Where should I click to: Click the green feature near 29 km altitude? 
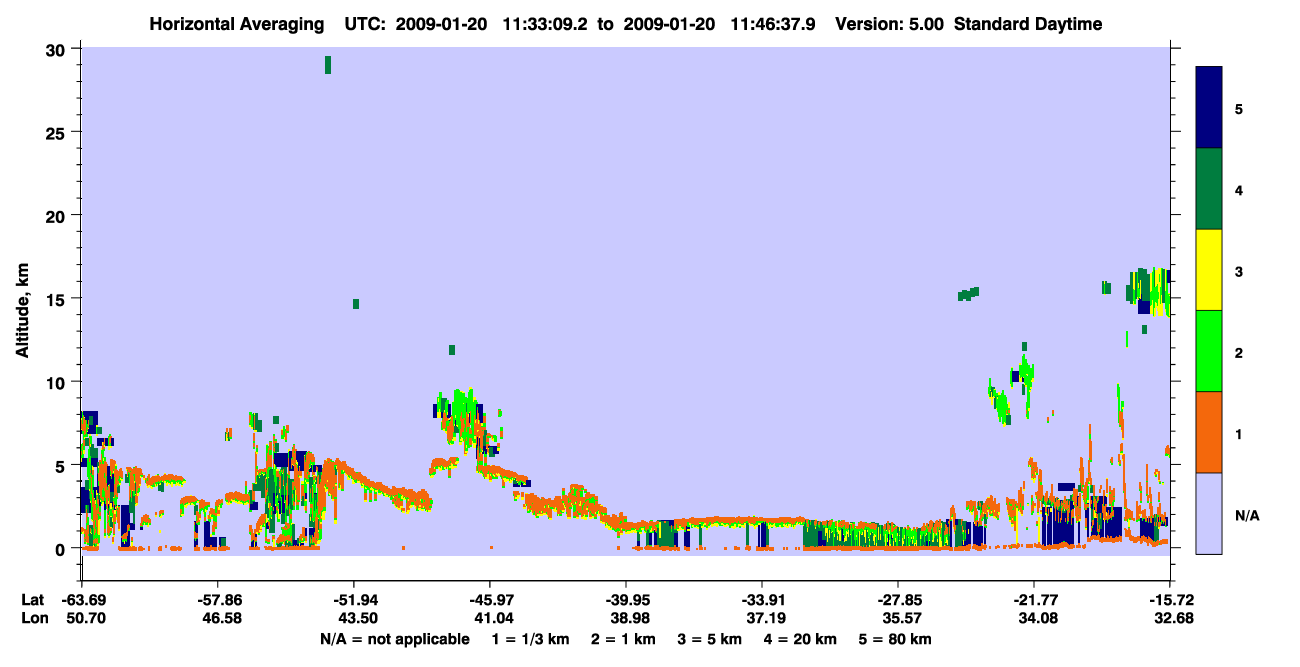point(328,65)
